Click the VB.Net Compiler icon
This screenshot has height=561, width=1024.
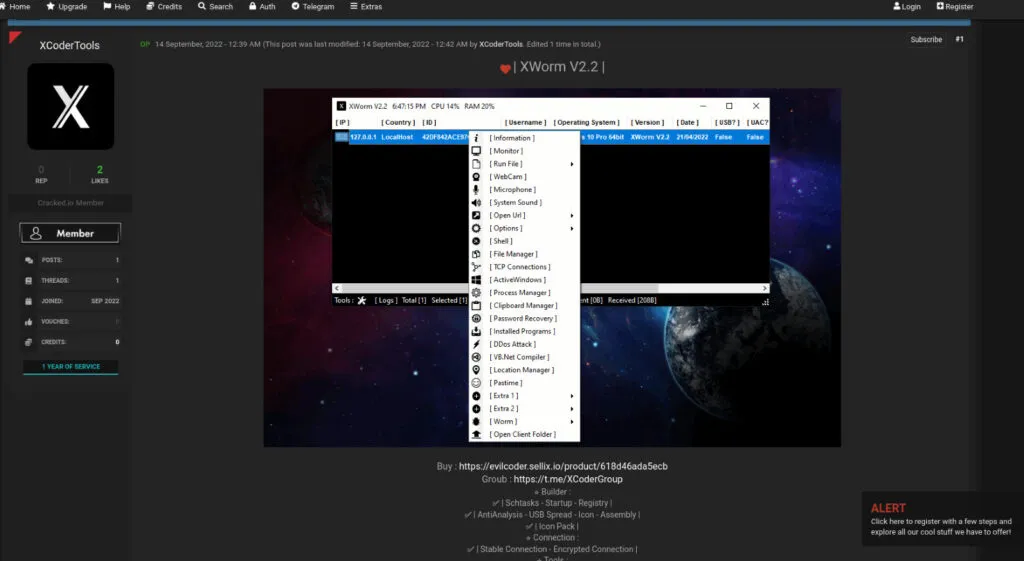pyautogui.click(x=476, y=357)
